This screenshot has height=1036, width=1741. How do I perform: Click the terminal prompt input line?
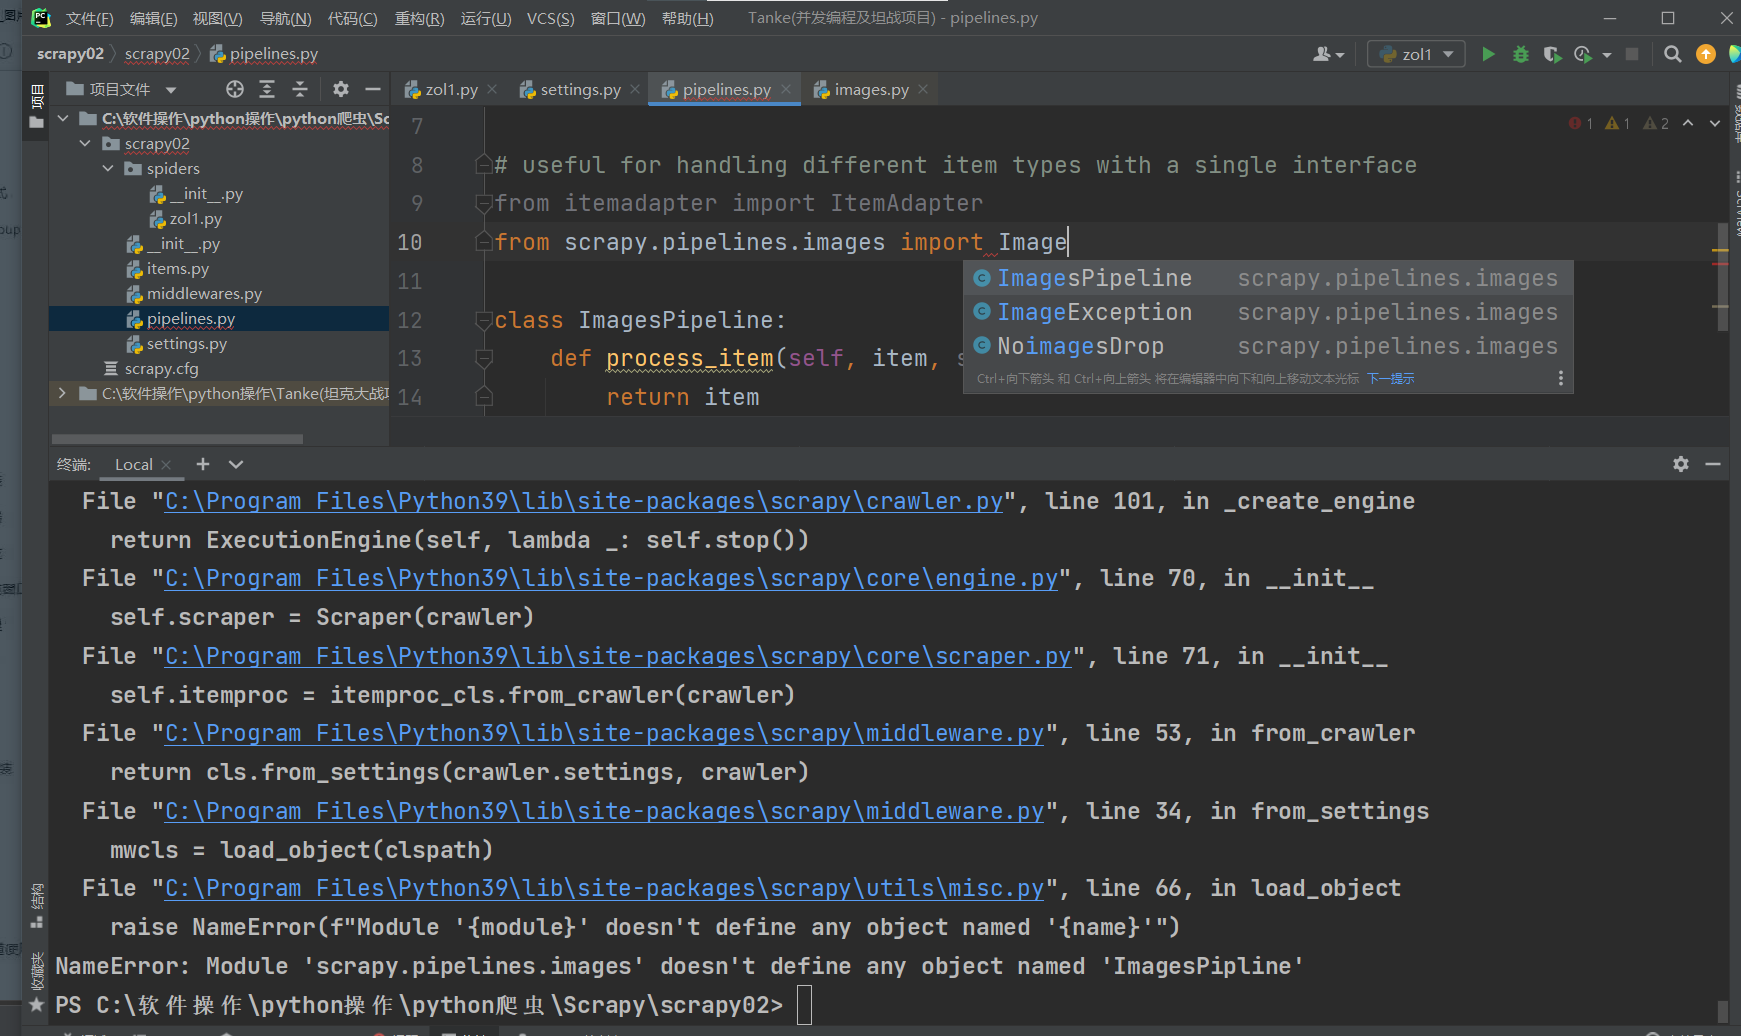(x=804, y=1005)
